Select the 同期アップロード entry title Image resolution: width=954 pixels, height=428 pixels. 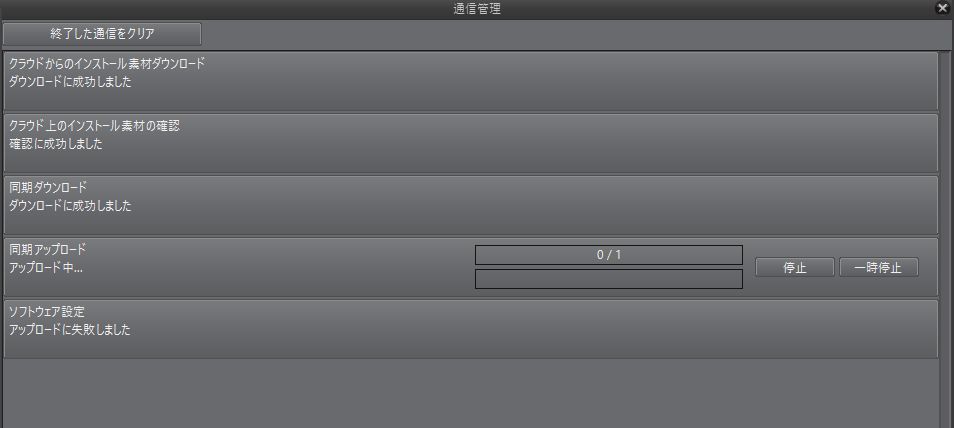pyautogui.click(x=48, y=250)
